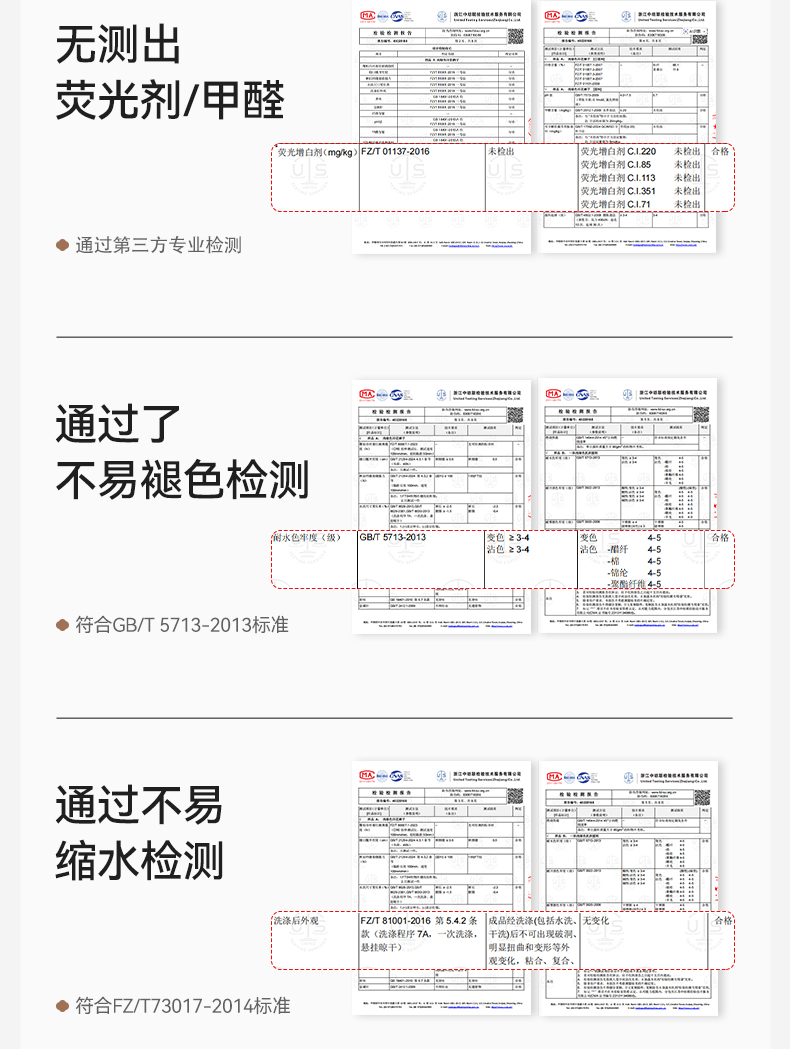The width and height of the screenshot is (790, 1049).
Task: Click the result row -聚酯纤维 4-5
Action: tap(635, 584)
